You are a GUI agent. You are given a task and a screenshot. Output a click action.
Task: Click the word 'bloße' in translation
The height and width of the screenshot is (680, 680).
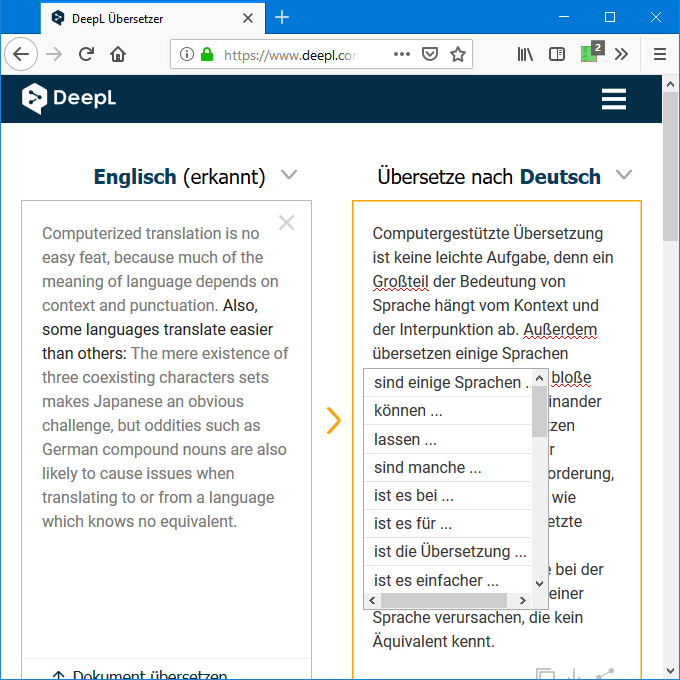point(571,378)
